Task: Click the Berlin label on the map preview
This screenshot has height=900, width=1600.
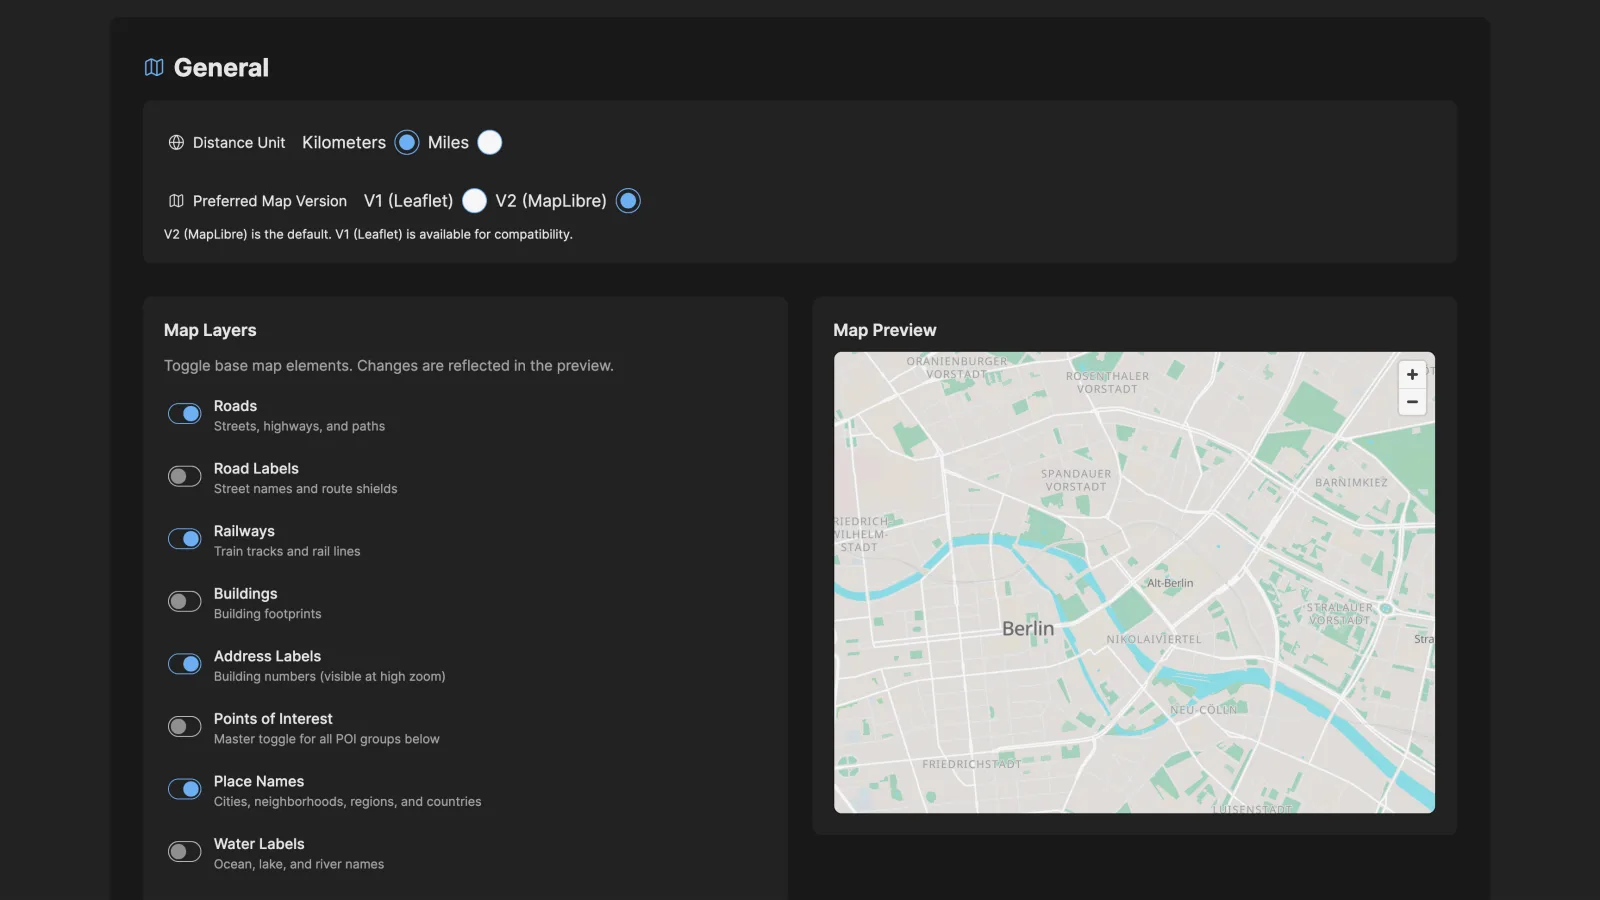Action: coord(1028,628)
